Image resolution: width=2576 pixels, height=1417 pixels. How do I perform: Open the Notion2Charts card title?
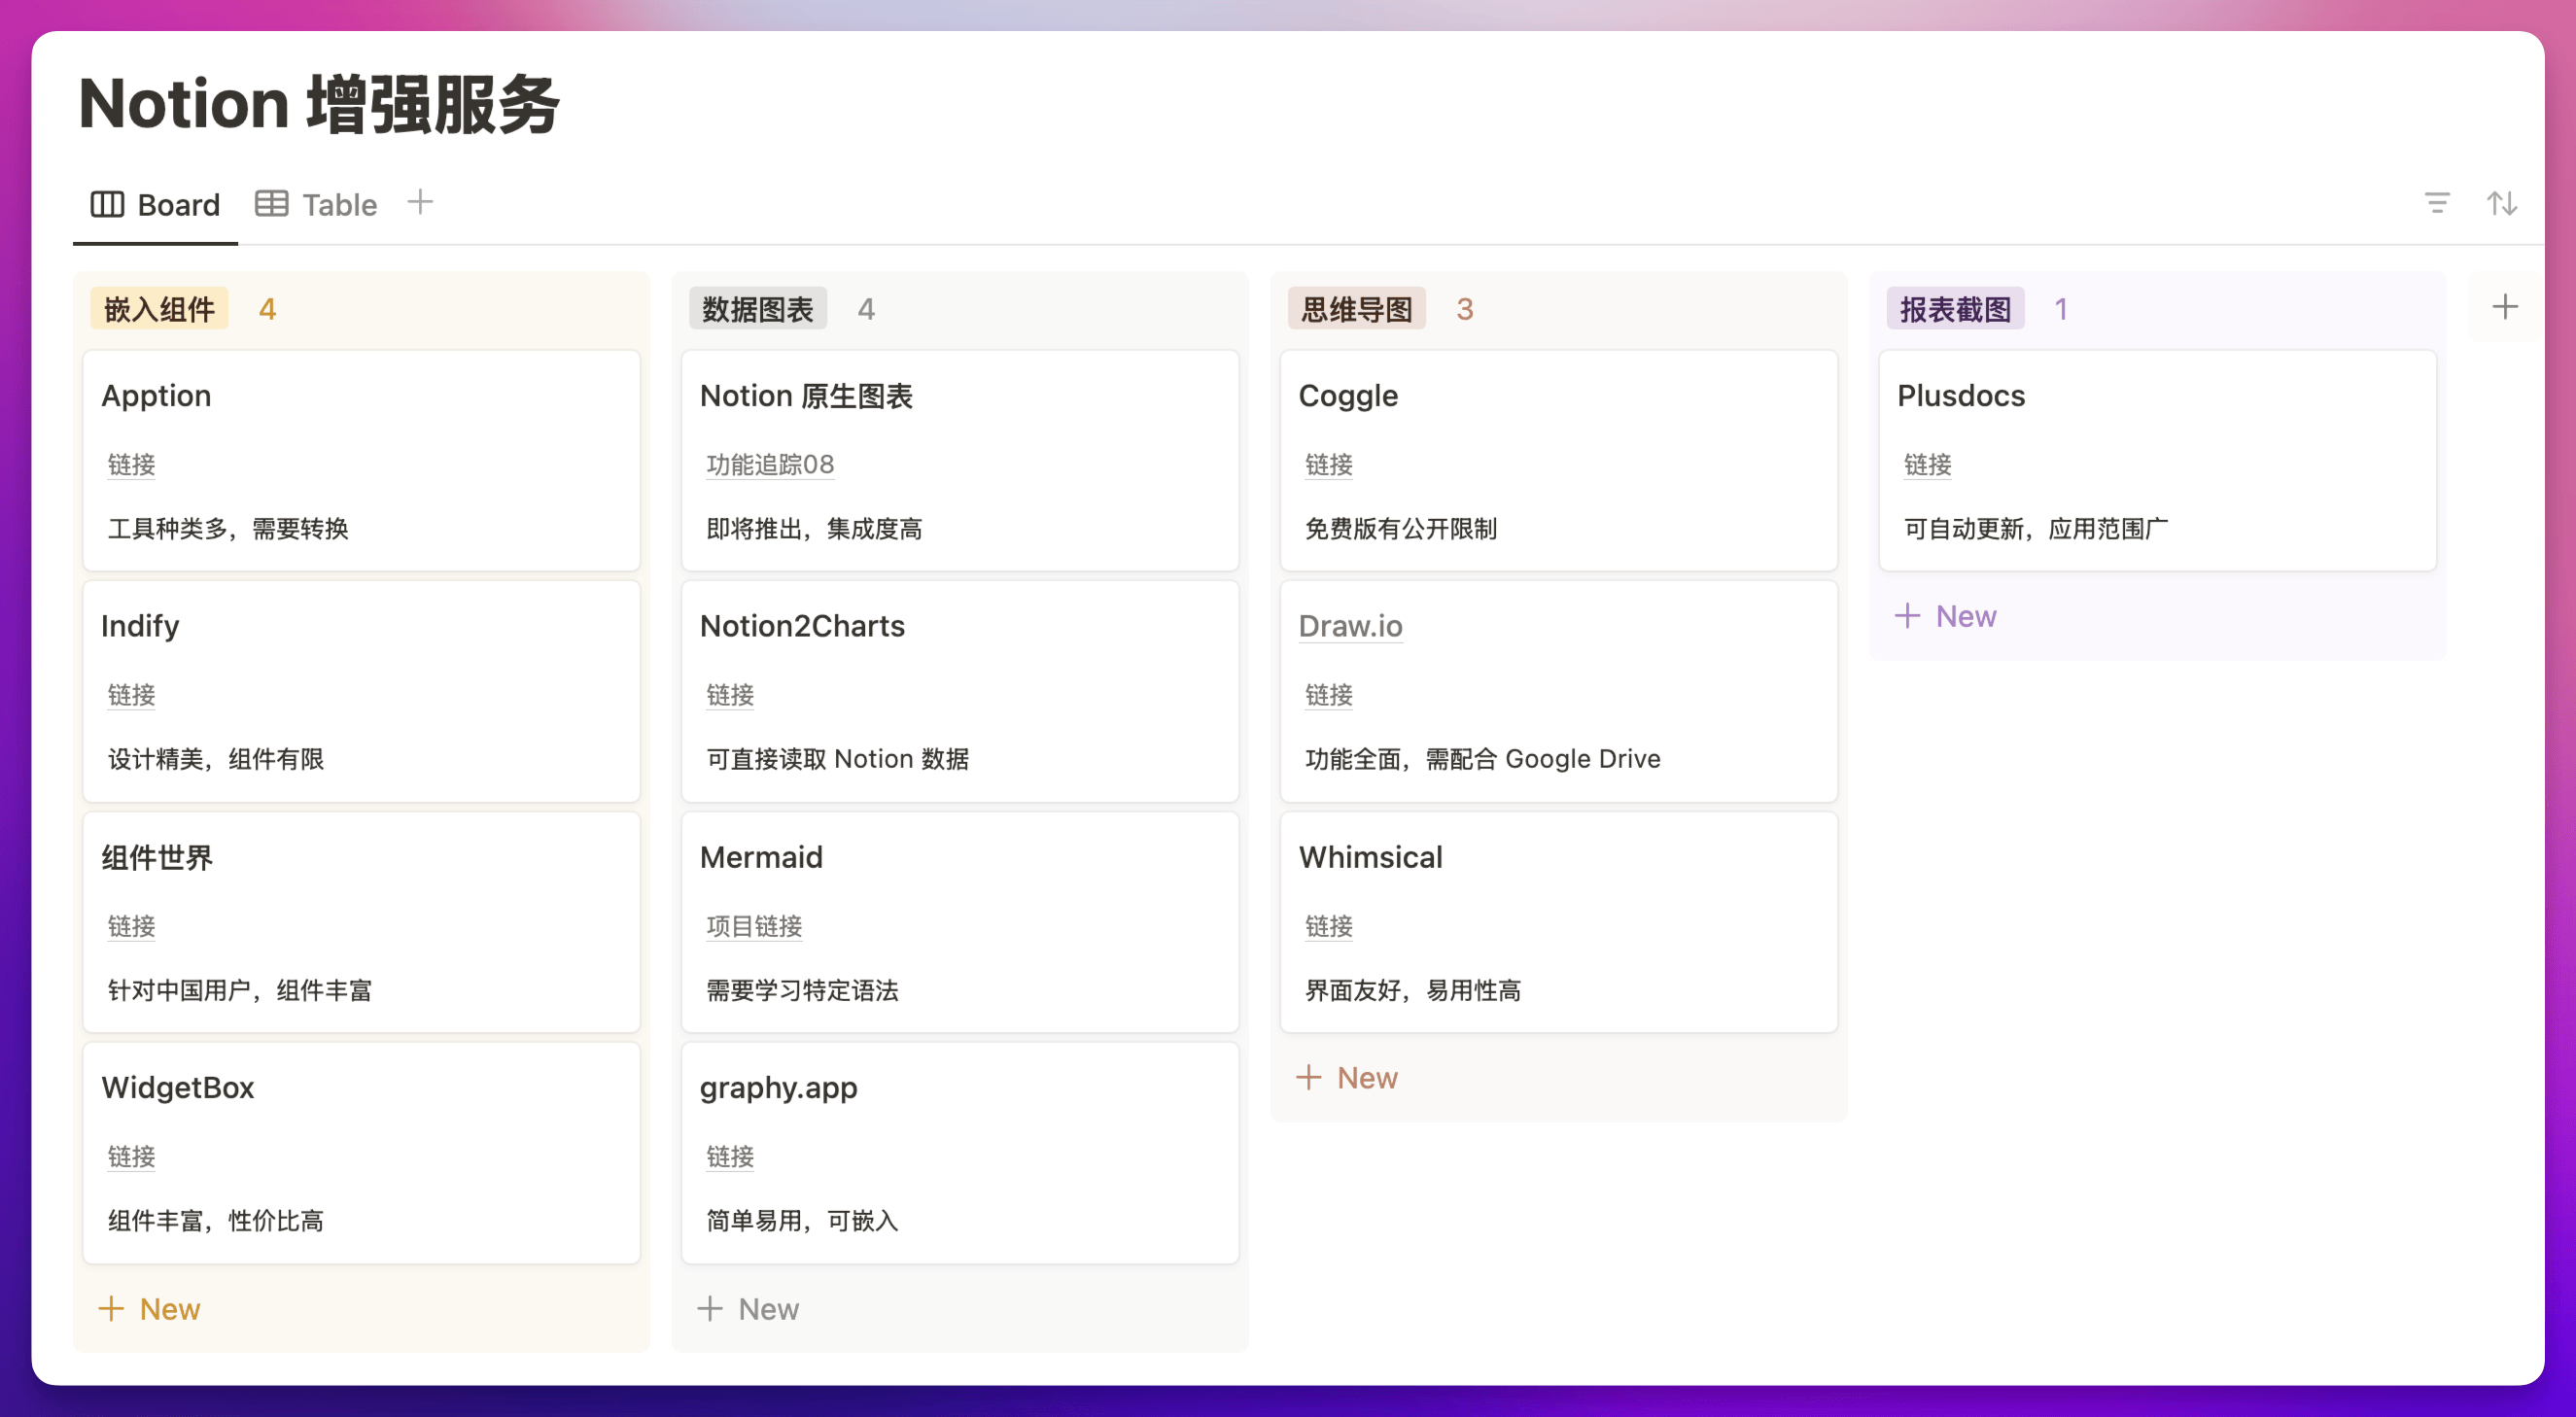(802, 626)
